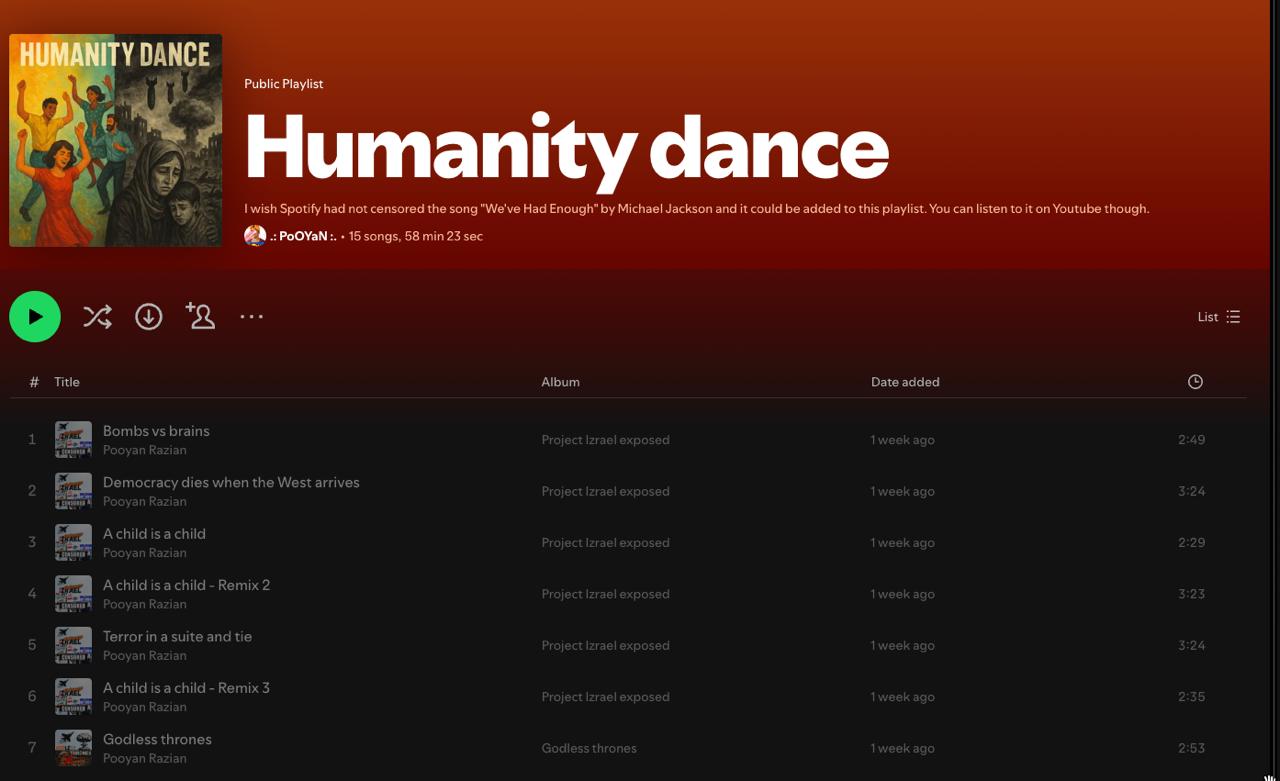The height and width of the screenshot is (781, 1280).
Task: Open Pooyan Razian artist under Terror in a suite
Action: pyautogui.click(x=145, y=655)
